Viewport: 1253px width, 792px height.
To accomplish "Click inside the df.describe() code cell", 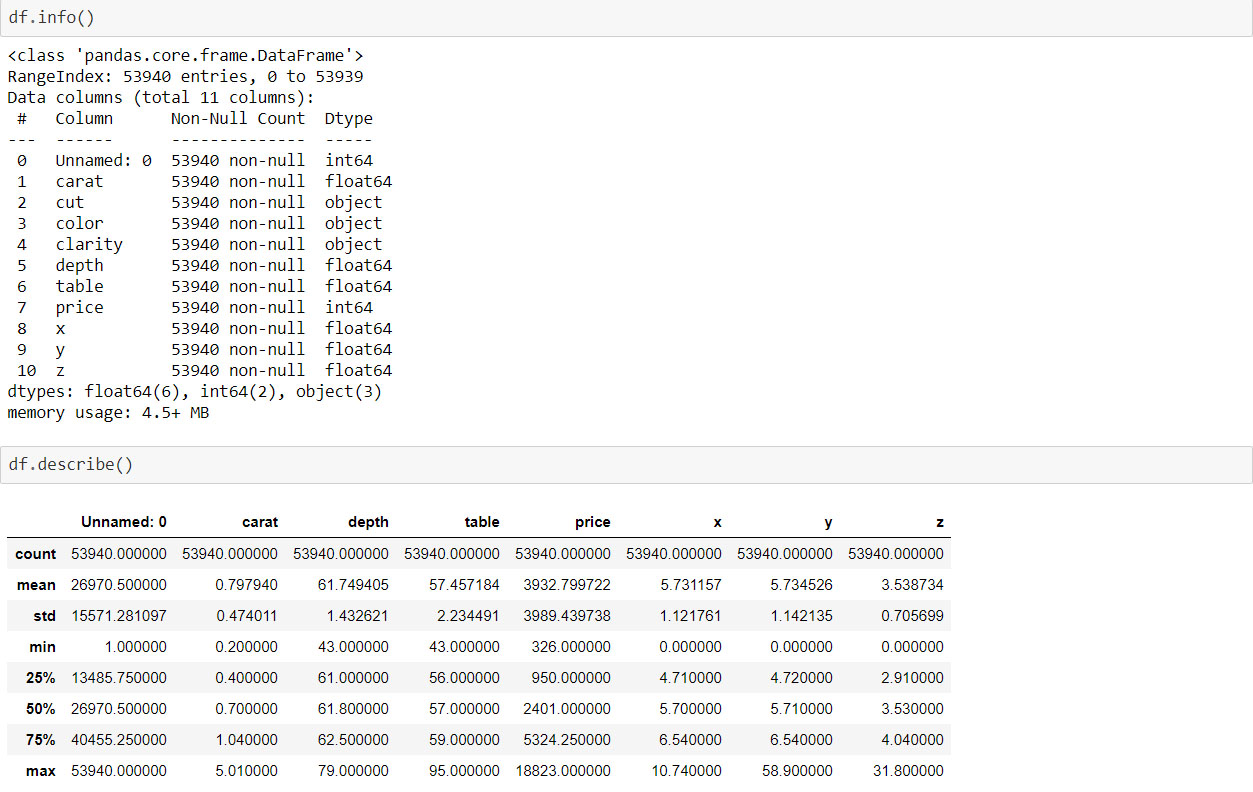I will [x=626, y=465].
